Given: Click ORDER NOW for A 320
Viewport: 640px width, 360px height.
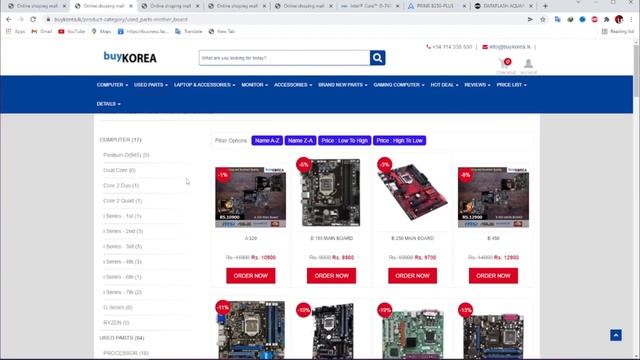Looking at the screenshot, I should point(251,276).
